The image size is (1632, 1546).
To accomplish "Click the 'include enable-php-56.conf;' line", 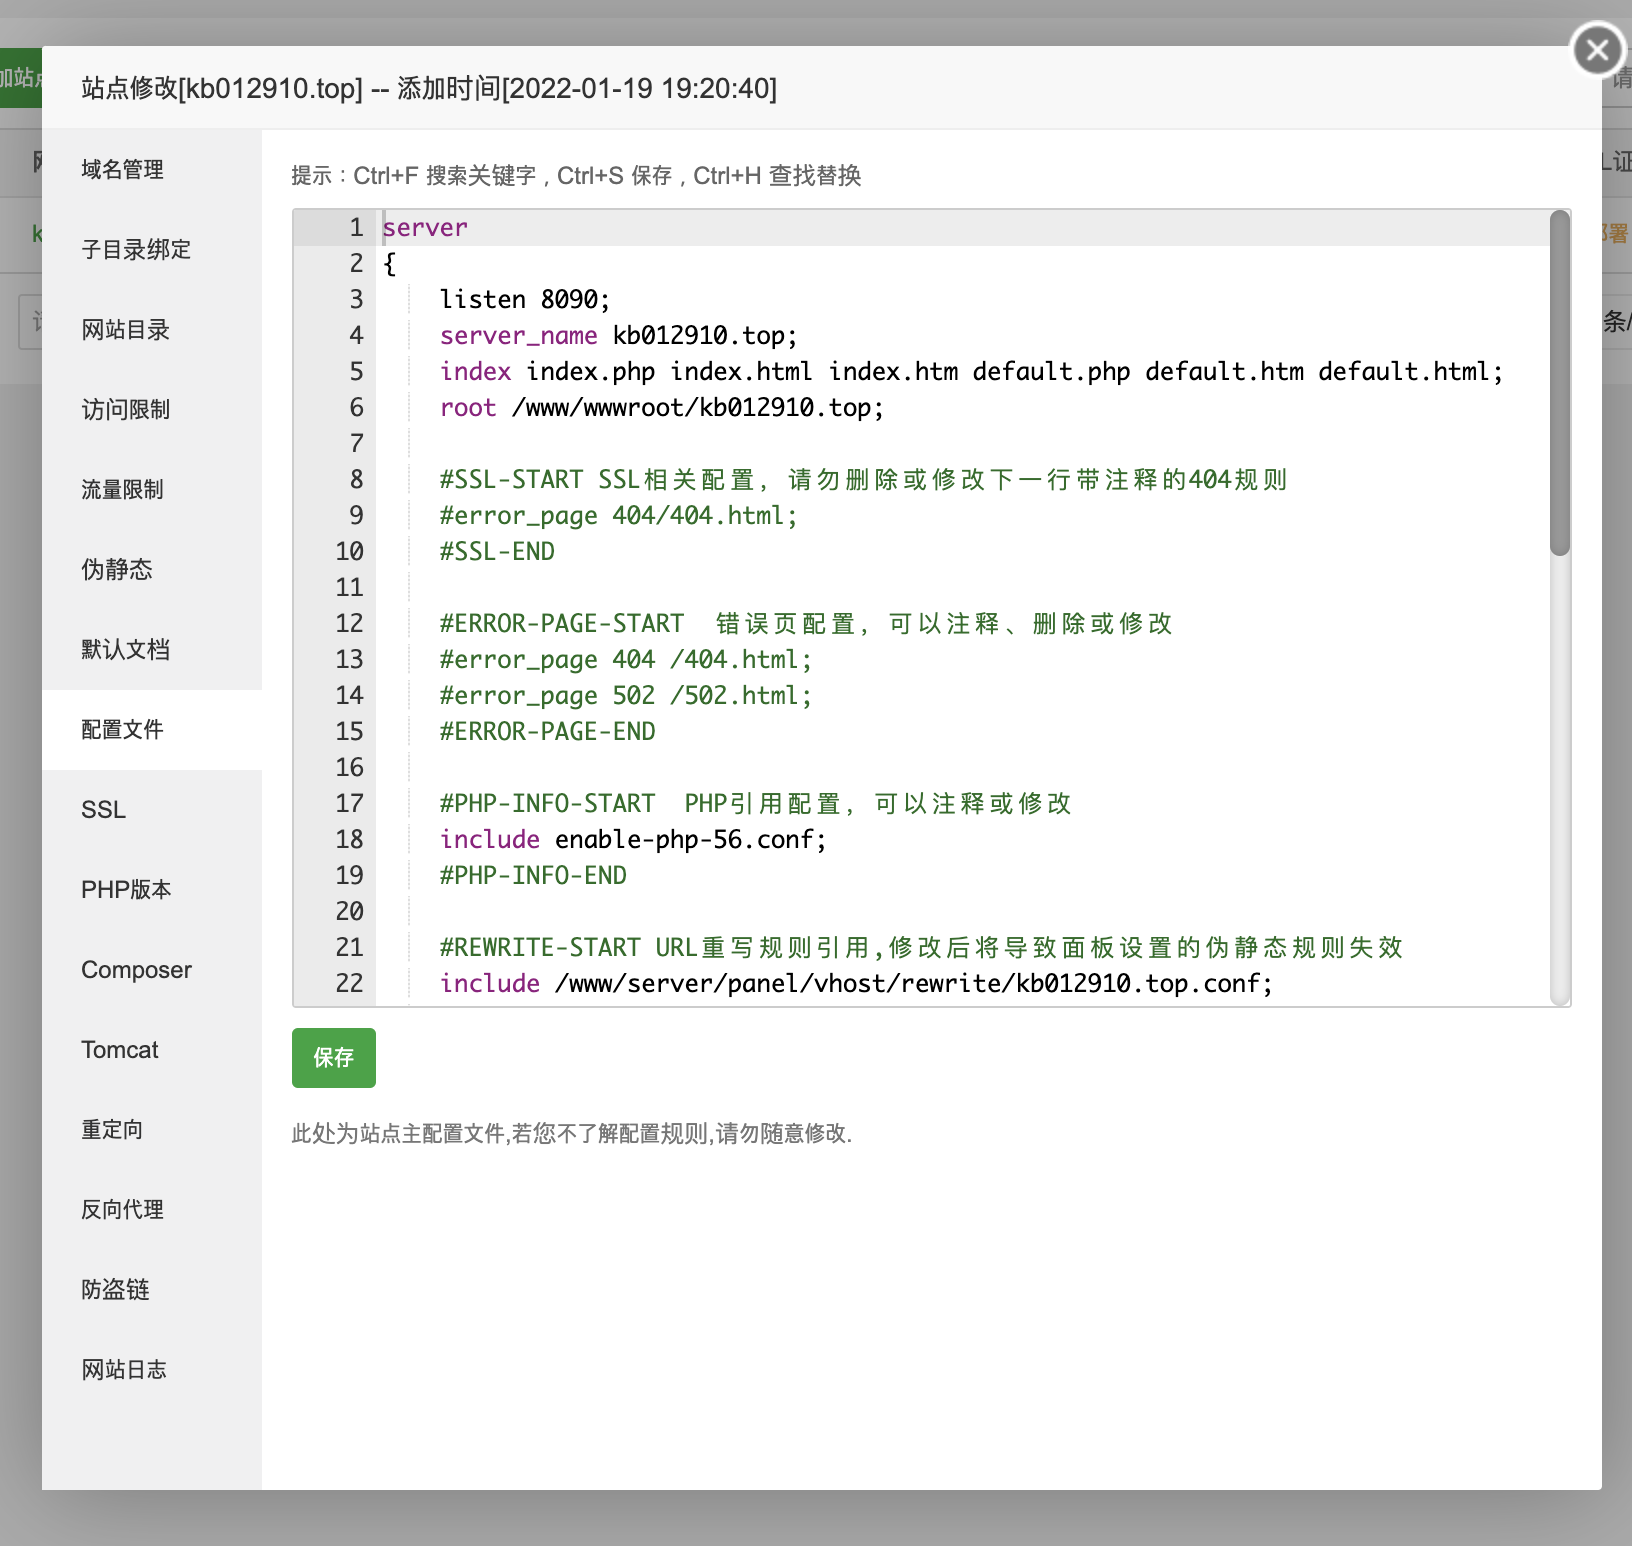I will tap(633, 840).
